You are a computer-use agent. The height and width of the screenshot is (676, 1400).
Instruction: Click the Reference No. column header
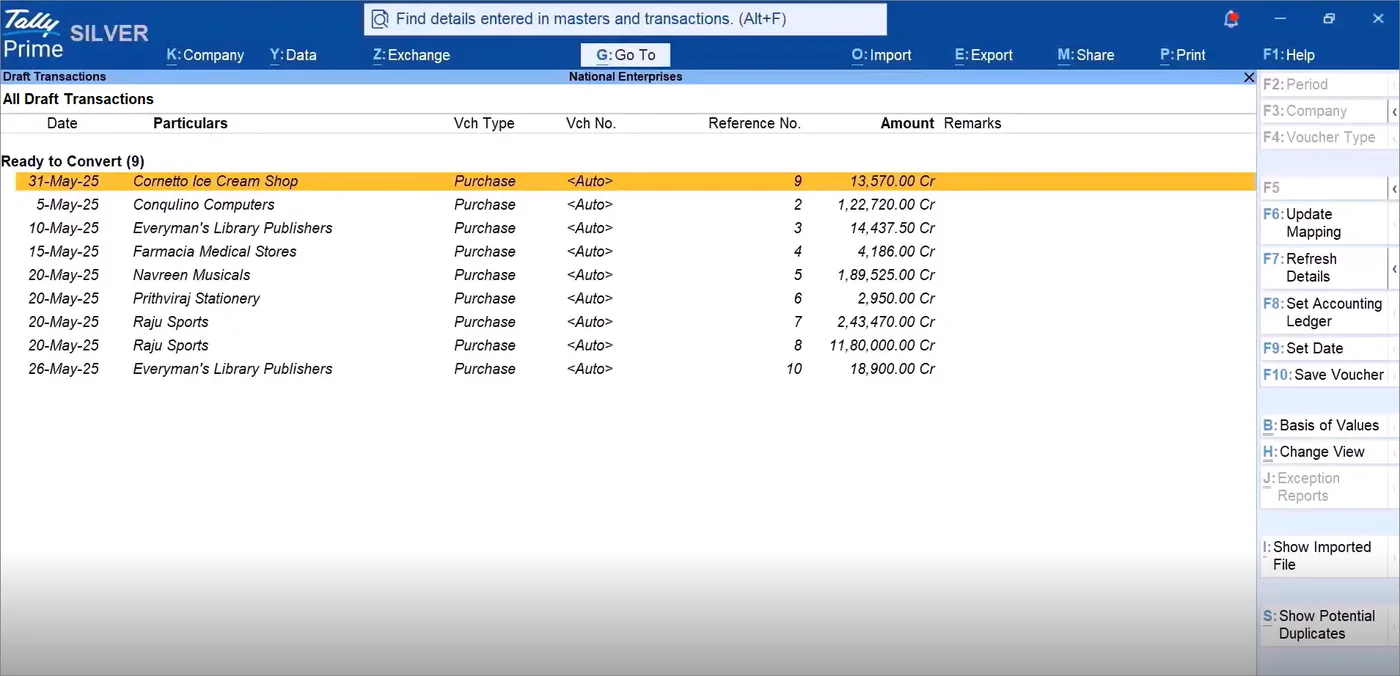[755, 123]
